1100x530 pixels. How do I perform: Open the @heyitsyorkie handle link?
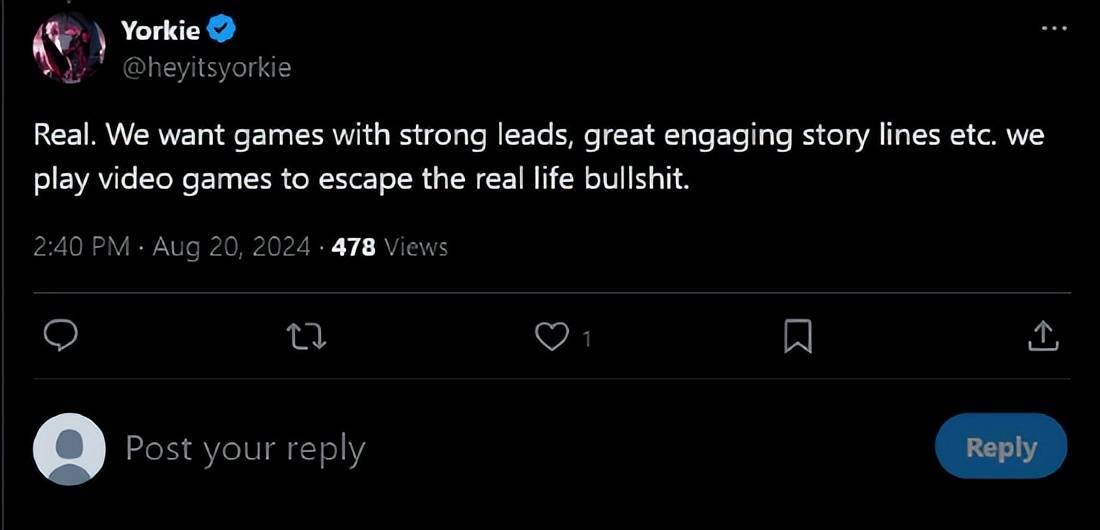pos(205,68)
